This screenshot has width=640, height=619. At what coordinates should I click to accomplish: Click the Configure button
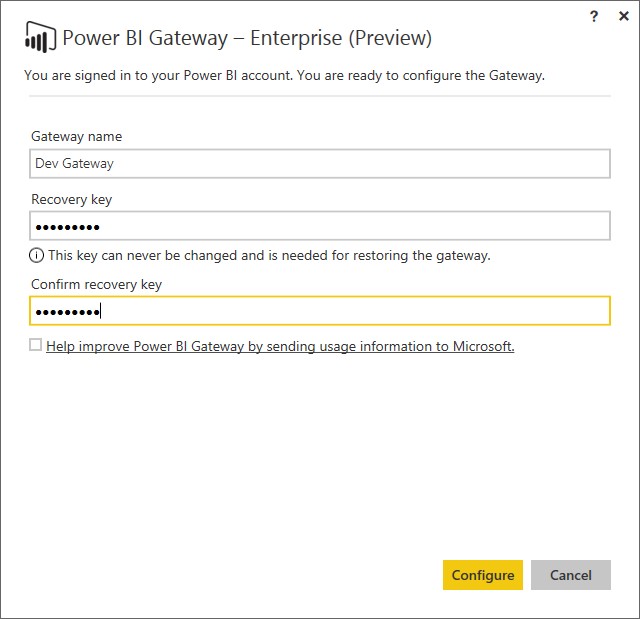point(483,575)
